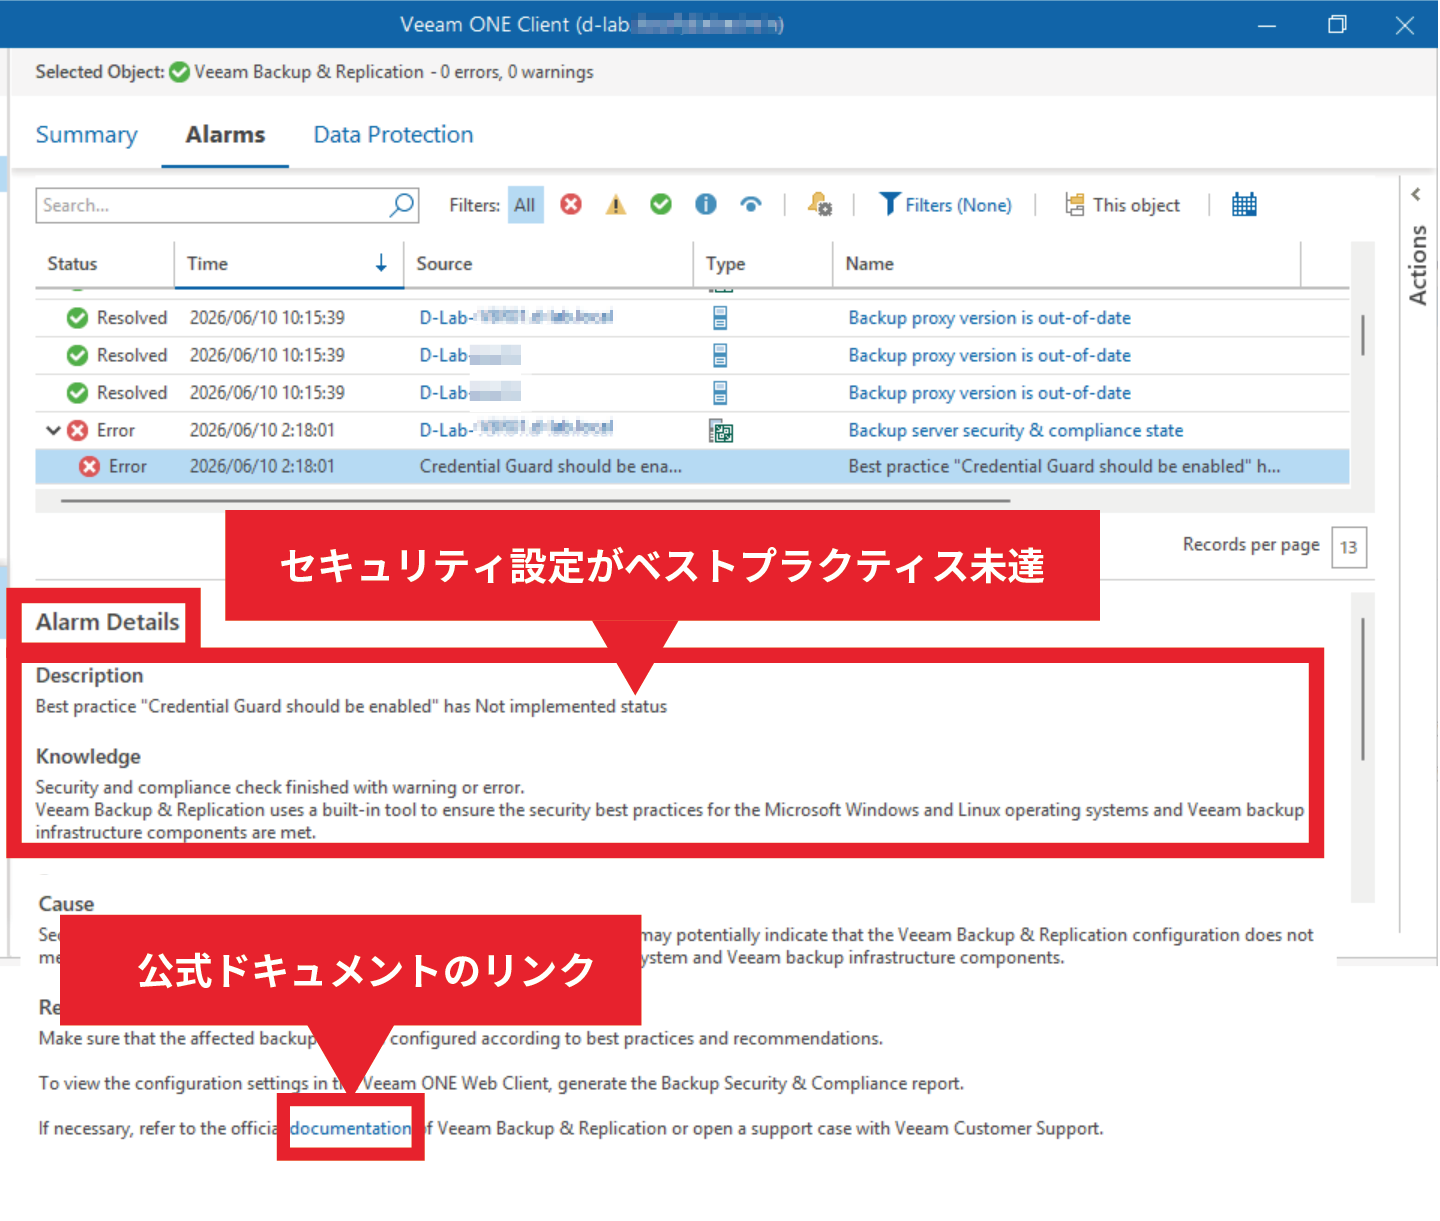Click the Description heading
The width and height of the screenshot is (1440, 1221).
(x=90, y=676)
